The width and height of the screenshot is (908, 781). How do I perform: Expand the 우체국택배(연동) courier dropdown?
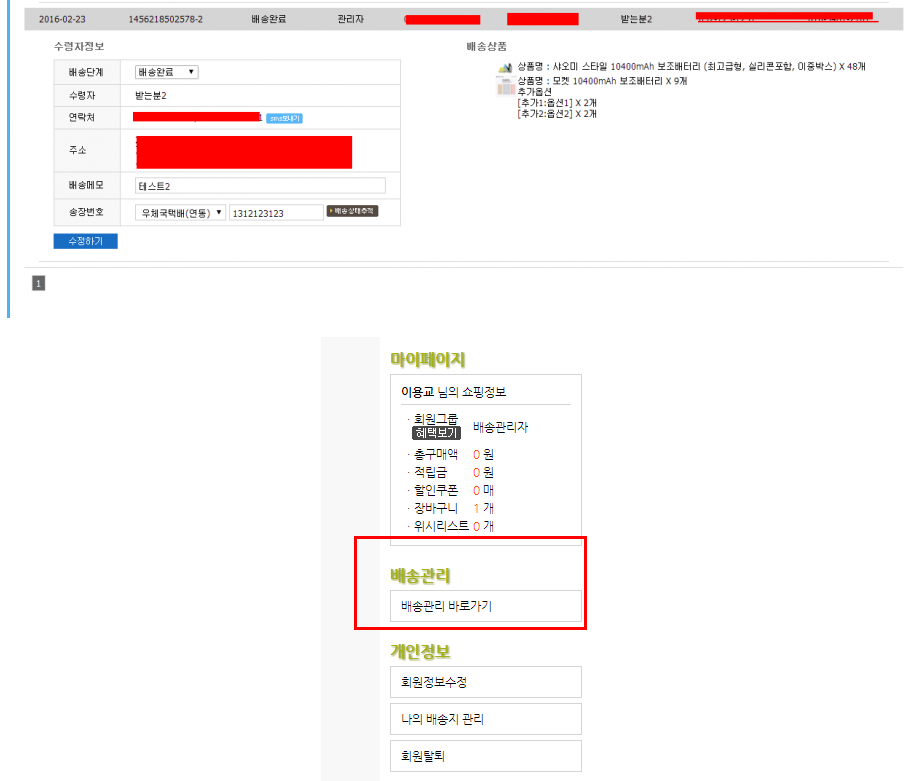(180, 213)
